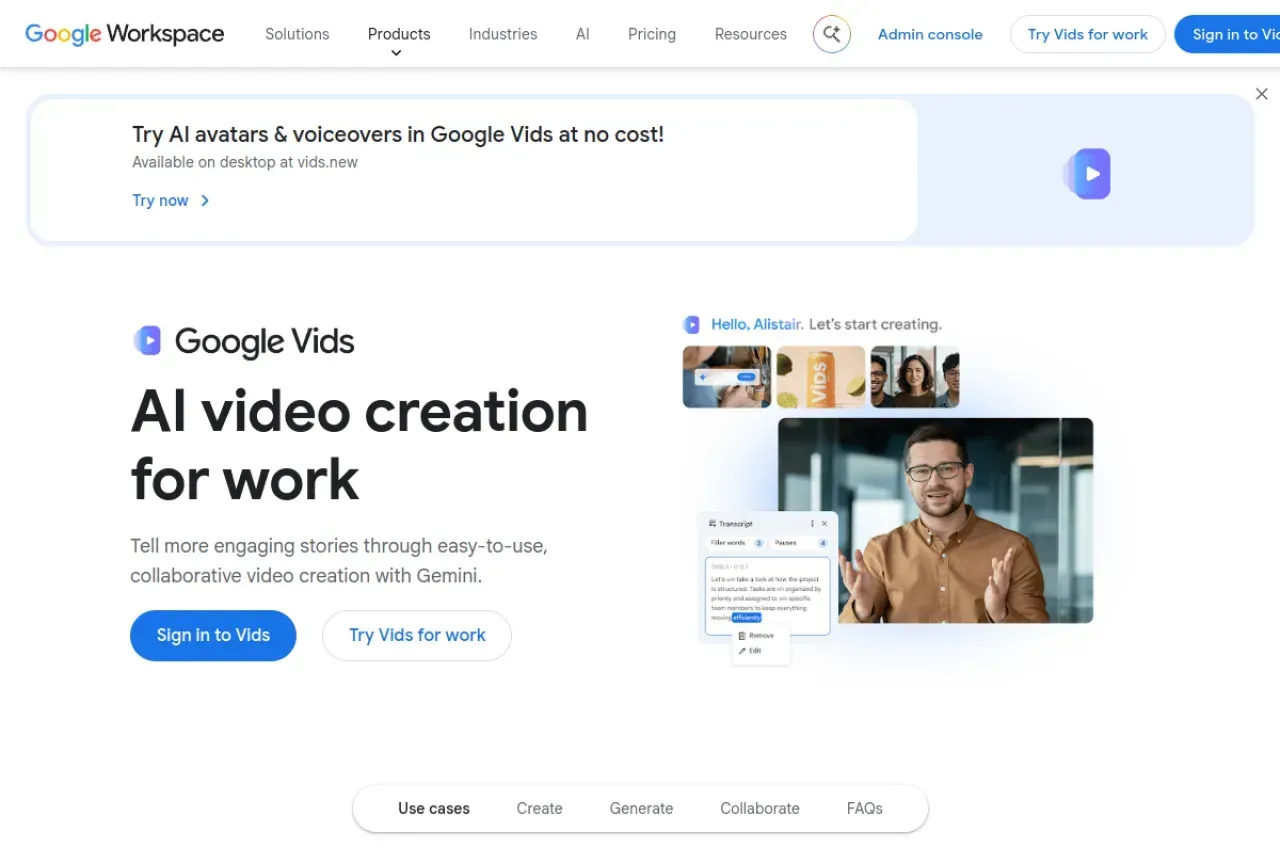The image size is (1280, 853).
Task: Click the Pauses label in Transcript
Action: [x=786, y=543]
